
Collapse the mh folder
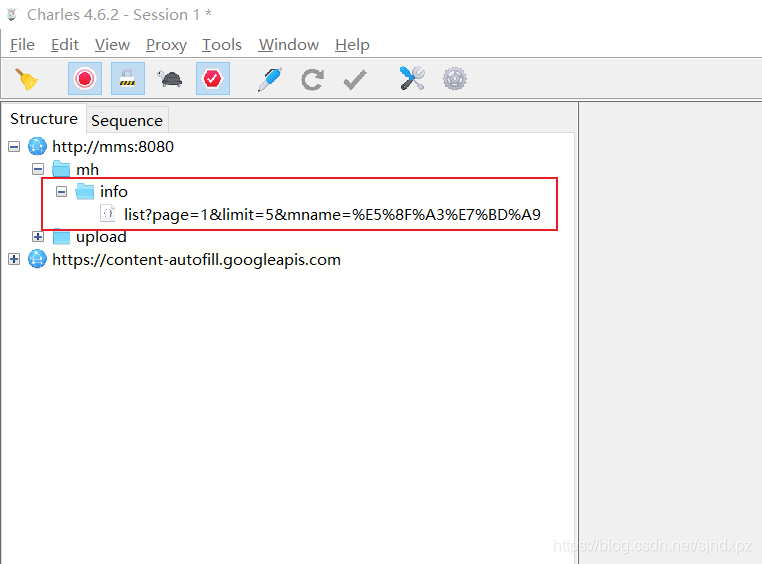pos(38,169)
